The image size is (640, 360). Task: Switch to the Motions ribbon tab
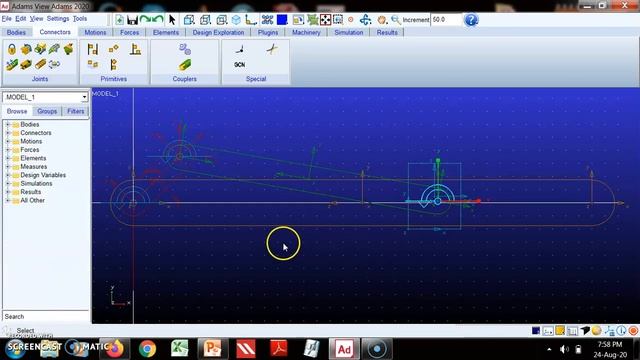(95, 32)
